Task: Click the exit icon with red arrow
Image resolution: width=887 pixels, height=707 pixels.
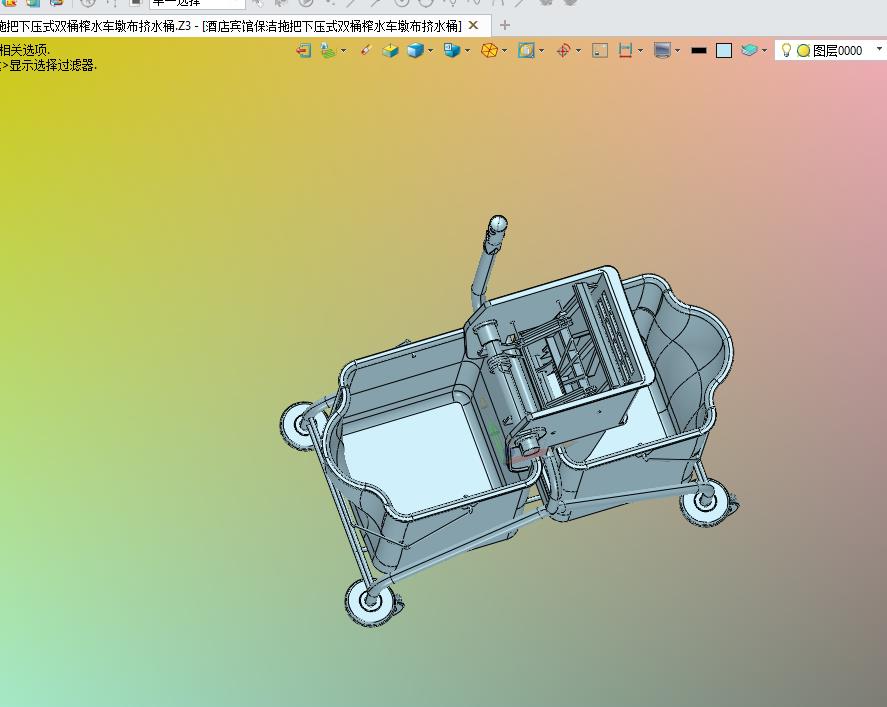Action: pos(304,50)
